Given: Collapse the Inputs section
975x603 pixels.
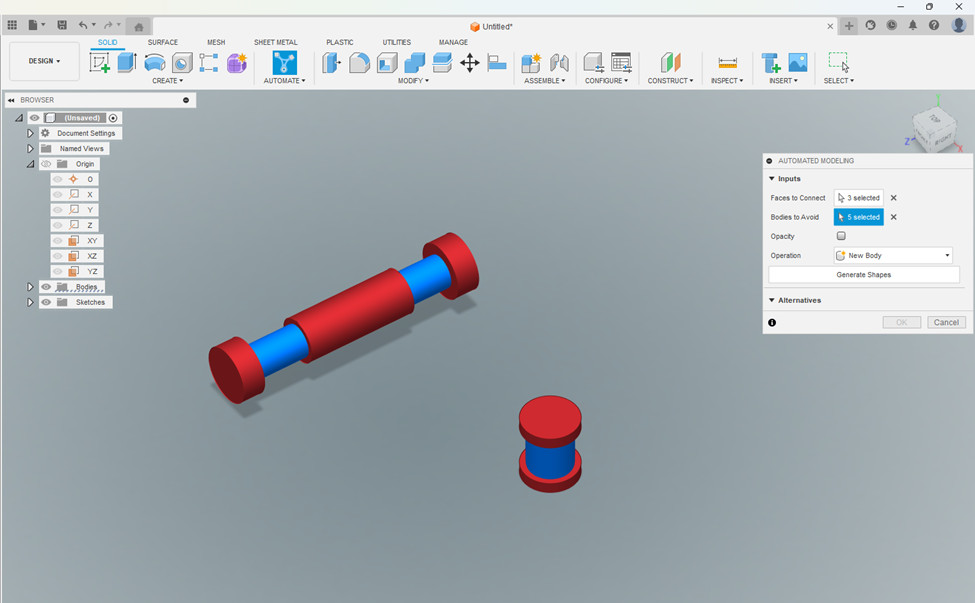Looking at the screenshot, I should 772,178.
